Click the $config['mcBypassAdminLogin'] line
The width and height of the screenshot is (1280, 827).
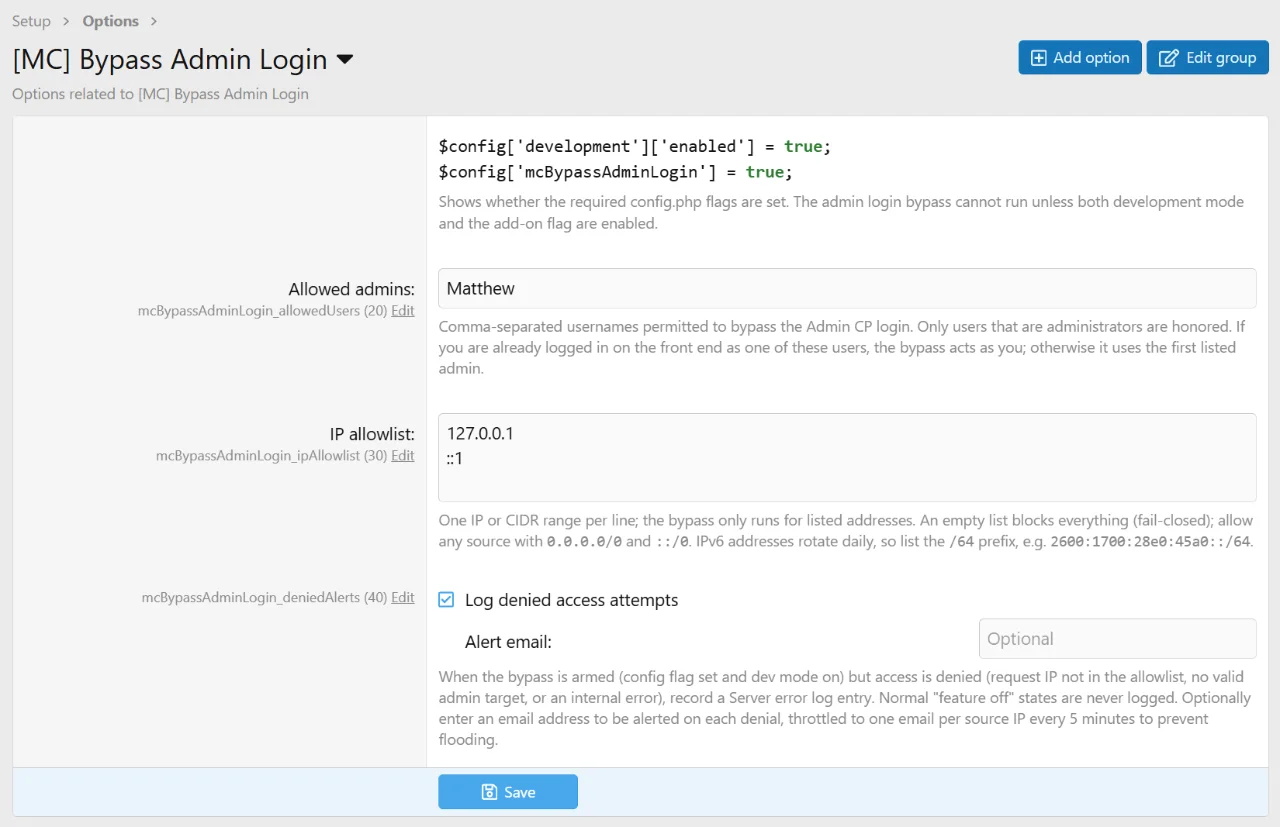pyautogui.click(x=616, y=172)
